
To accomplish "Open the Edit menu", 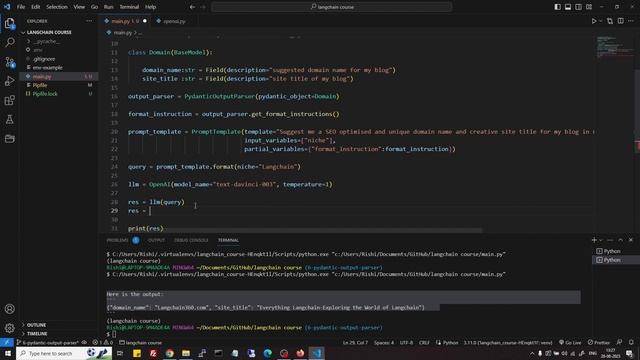I will pyautogui.click(x=36, y=7).
